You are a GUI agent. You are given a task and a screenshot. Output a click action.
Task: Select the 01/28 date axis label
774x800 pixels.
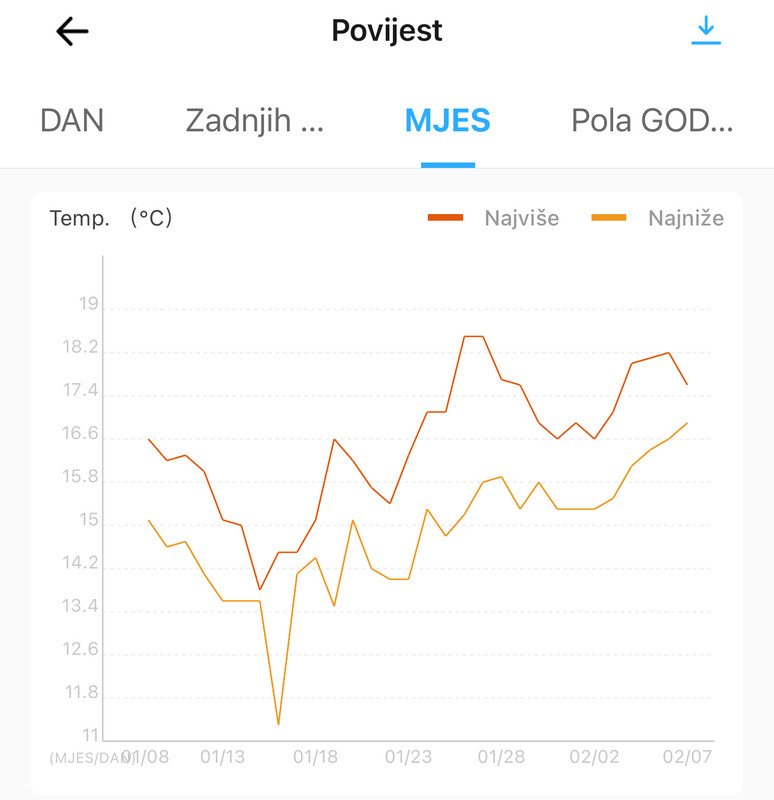(501, 757)
